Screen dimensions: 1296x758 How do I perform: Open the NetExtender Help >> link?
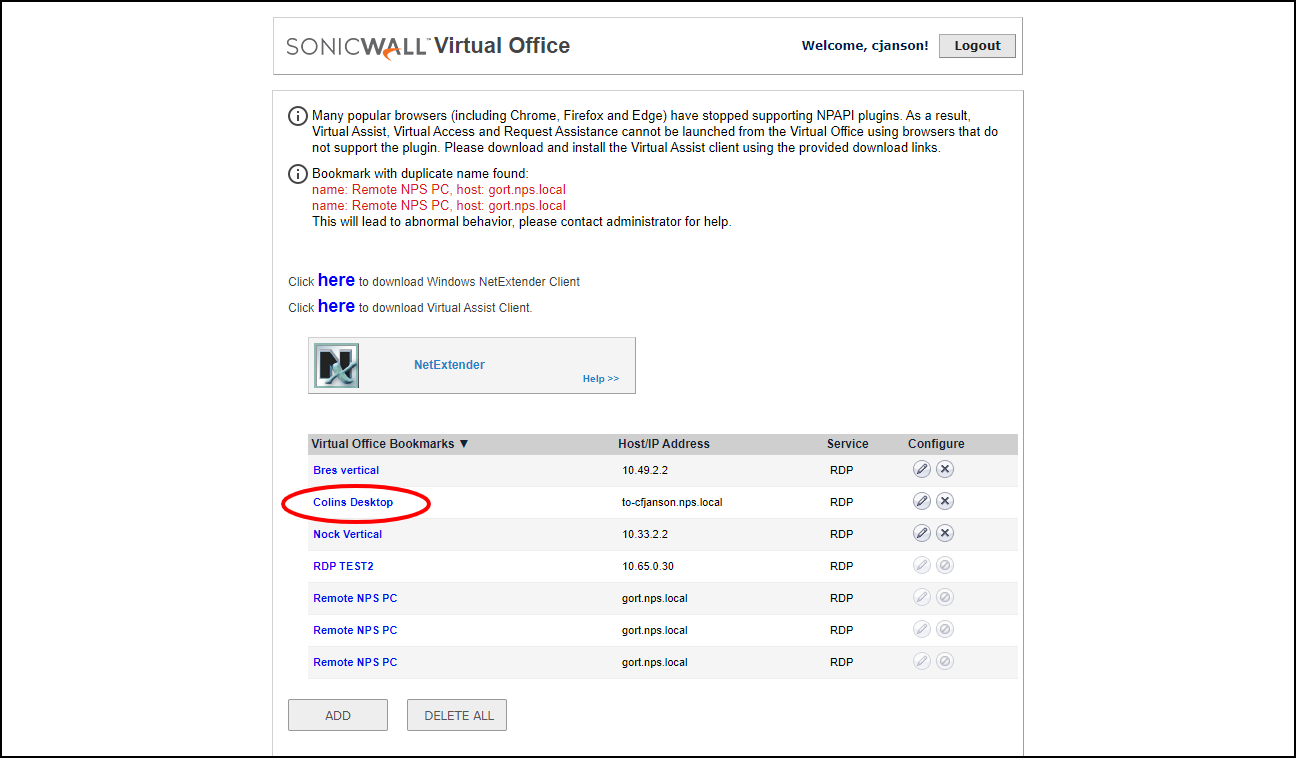coord(601,379)
